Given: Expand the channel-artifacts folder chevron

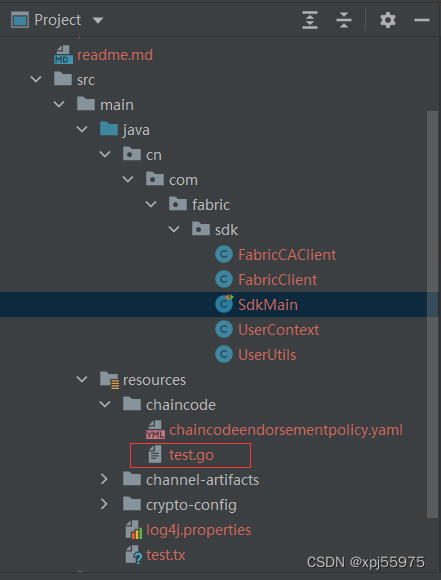Looking at the screenshot, I should [104, 479].
